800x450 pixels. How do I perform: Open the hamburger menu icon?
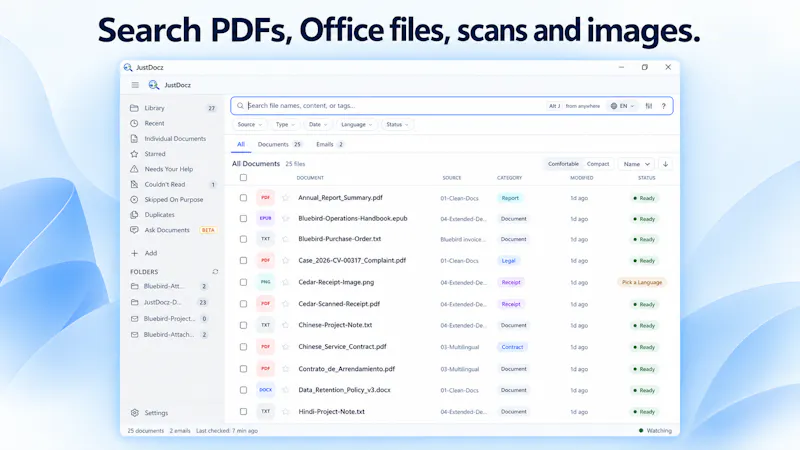point(135,85)
